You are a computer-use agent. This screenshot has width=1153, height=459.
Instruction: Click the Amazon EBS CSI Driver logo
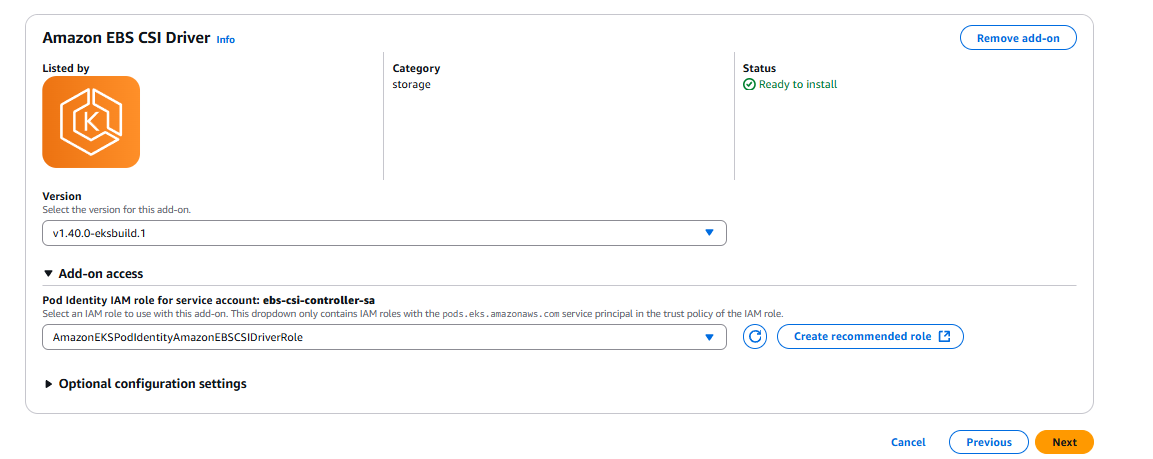[91, 122]
